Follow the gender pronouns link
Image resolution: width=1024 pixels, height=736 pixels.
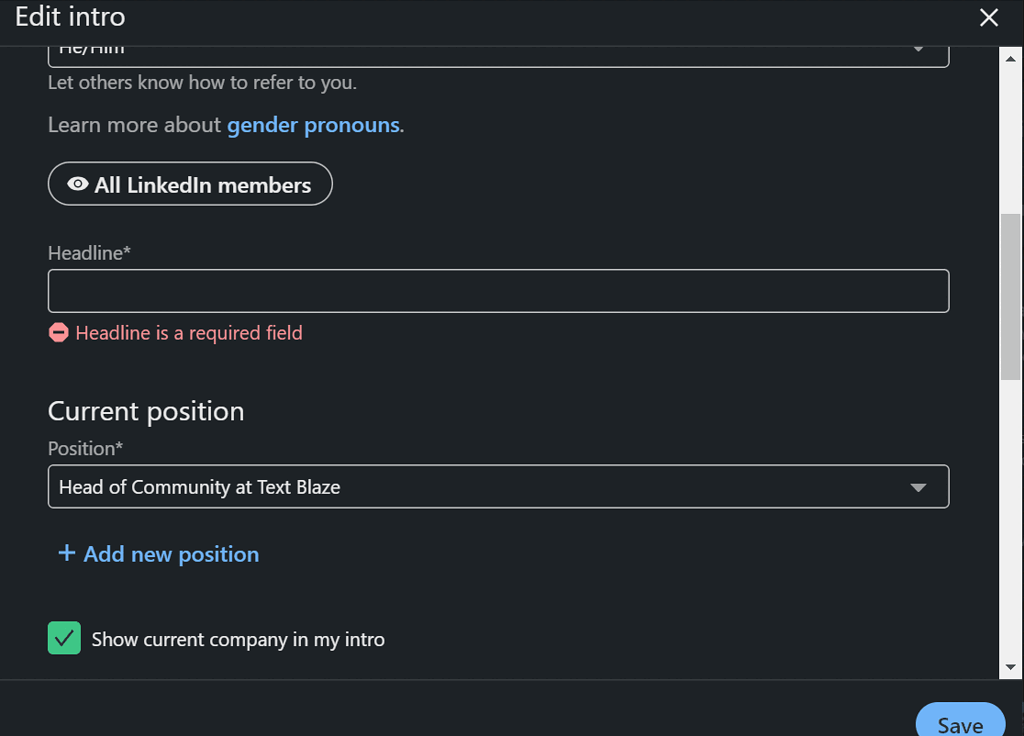click(x=313, y=126)
